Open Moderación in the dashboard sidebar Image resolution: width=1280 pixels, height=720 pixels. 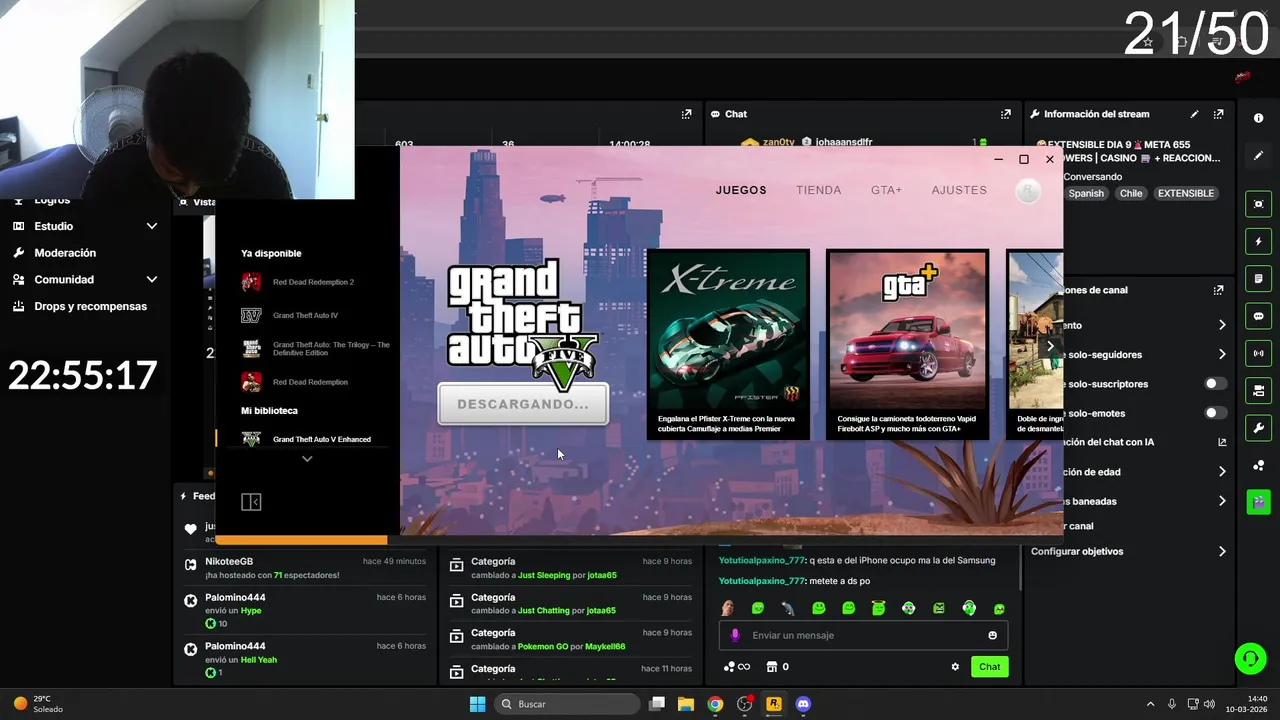tap(65, 253)
